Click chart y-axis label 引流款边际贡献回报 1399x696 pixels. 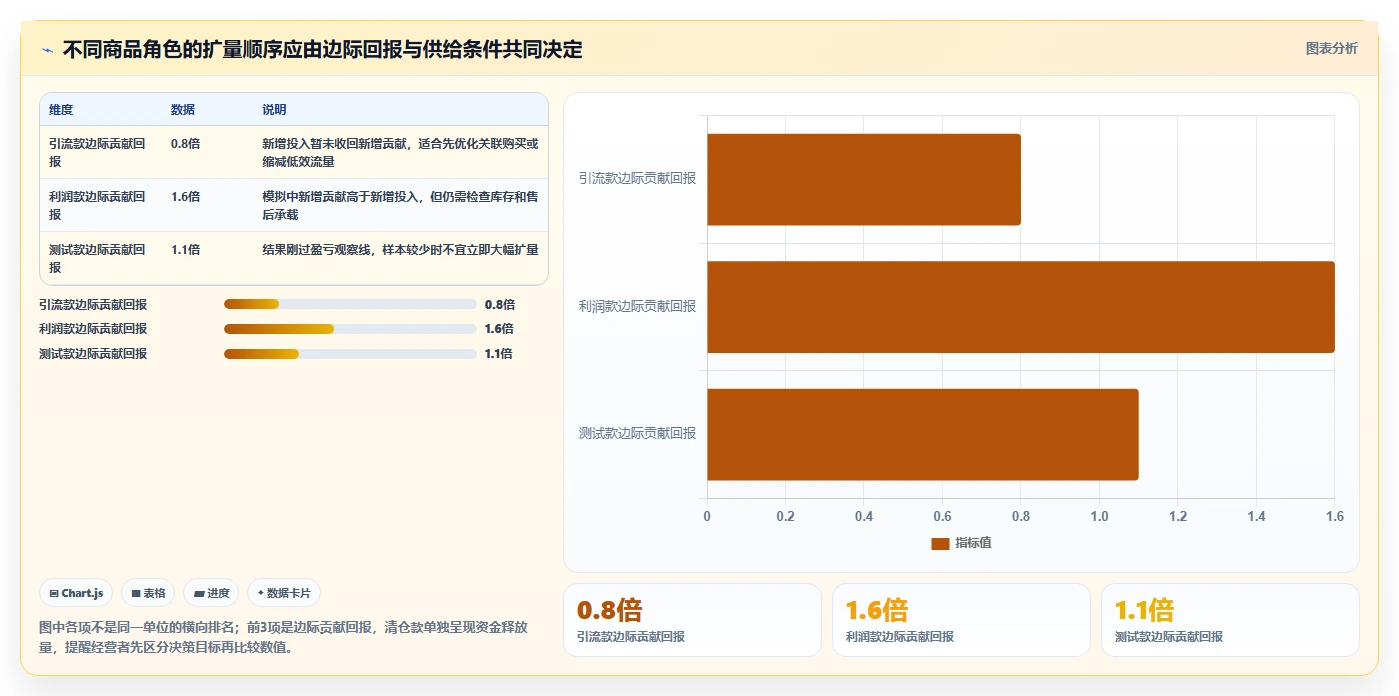637,179
